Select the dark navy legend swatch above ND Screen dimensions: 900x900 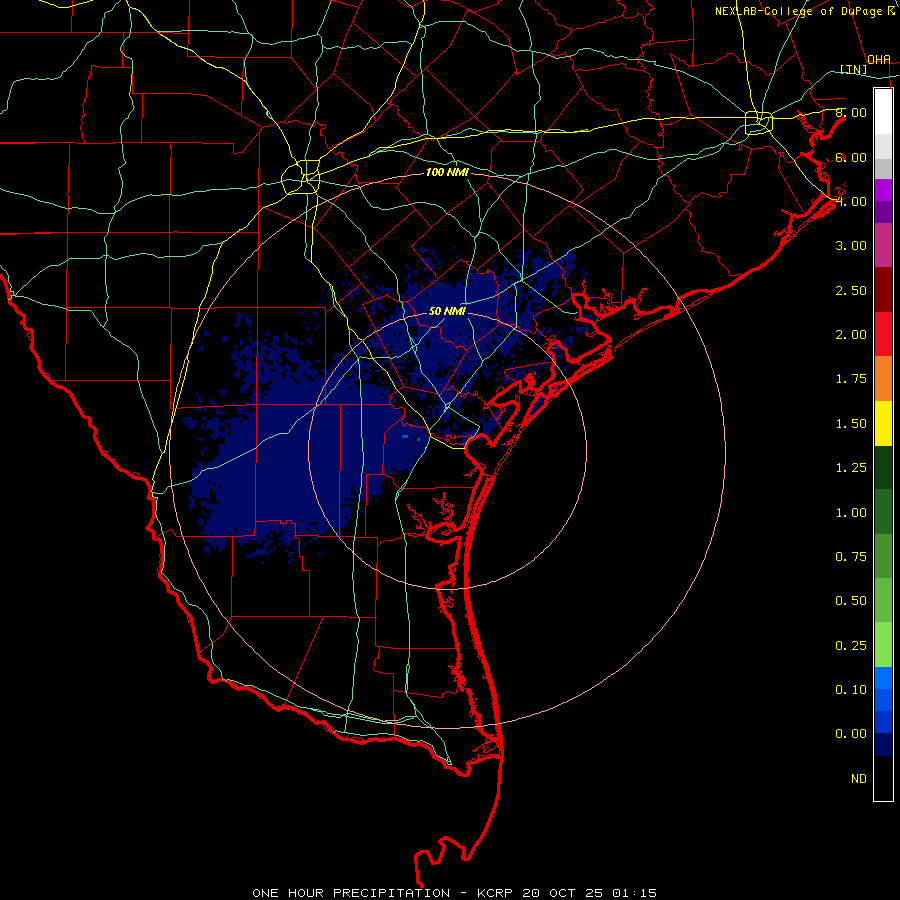pyautogui.click(x=883, y=745)
